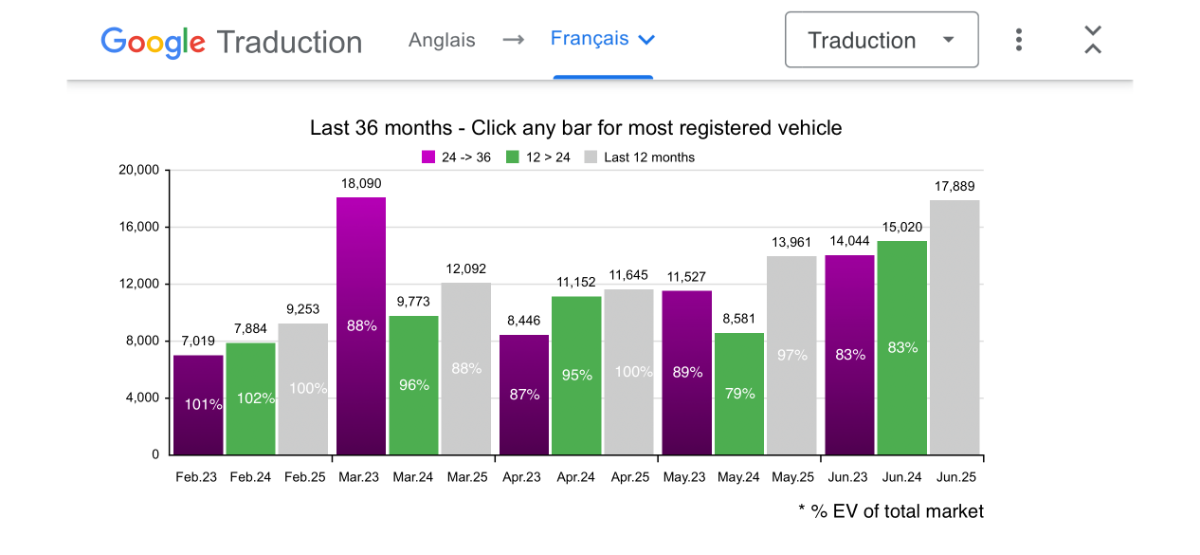This screenshot has height=555, width=1200.
Task: Click the arrow between Anglais and Français
Action: click(x=513, y=40)
